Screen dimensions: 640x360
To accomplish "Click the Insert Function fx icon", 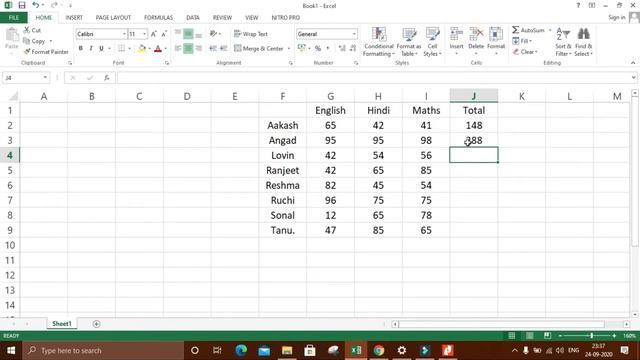I will click(107, 78).
